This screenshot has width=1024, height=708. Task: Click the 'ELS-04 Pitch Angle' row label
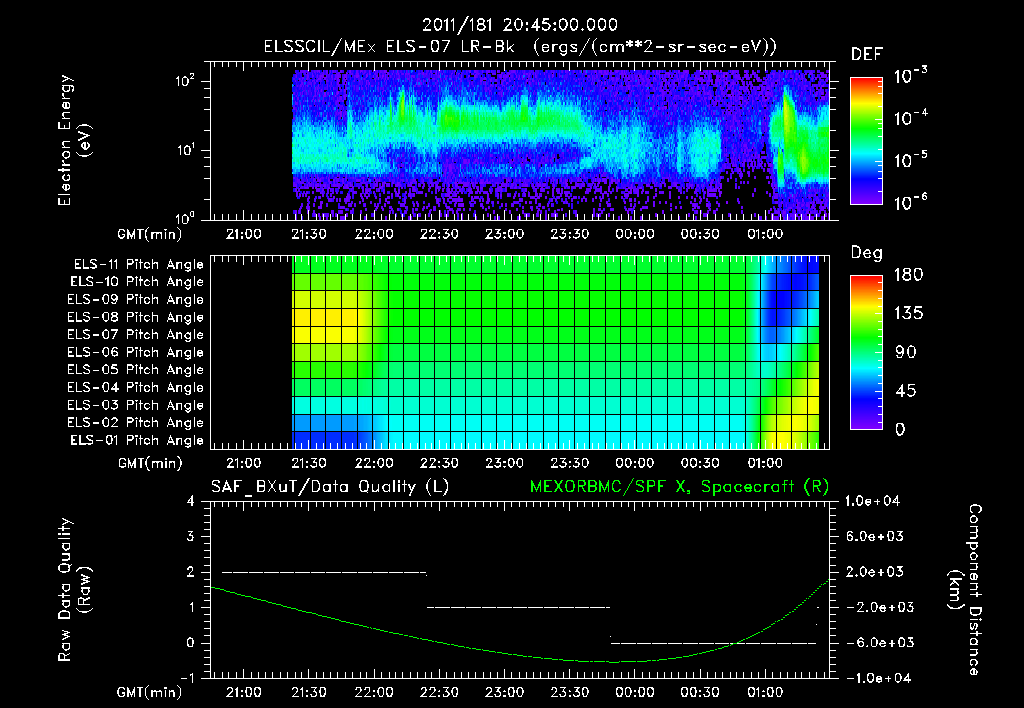pyautogui.click(x=136, y=387)
